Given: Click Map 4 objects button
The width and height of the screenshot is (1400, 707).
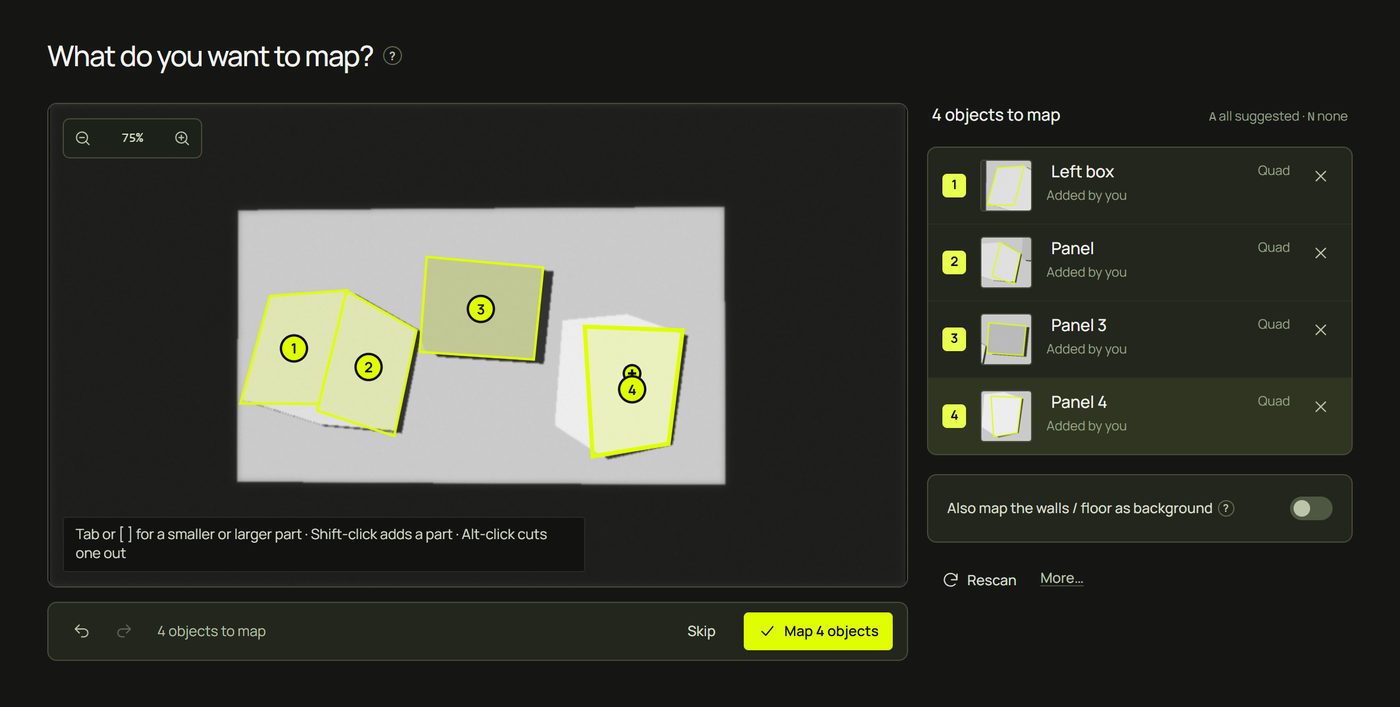Looking at the screenshot, I should click(x=818, y=631).
